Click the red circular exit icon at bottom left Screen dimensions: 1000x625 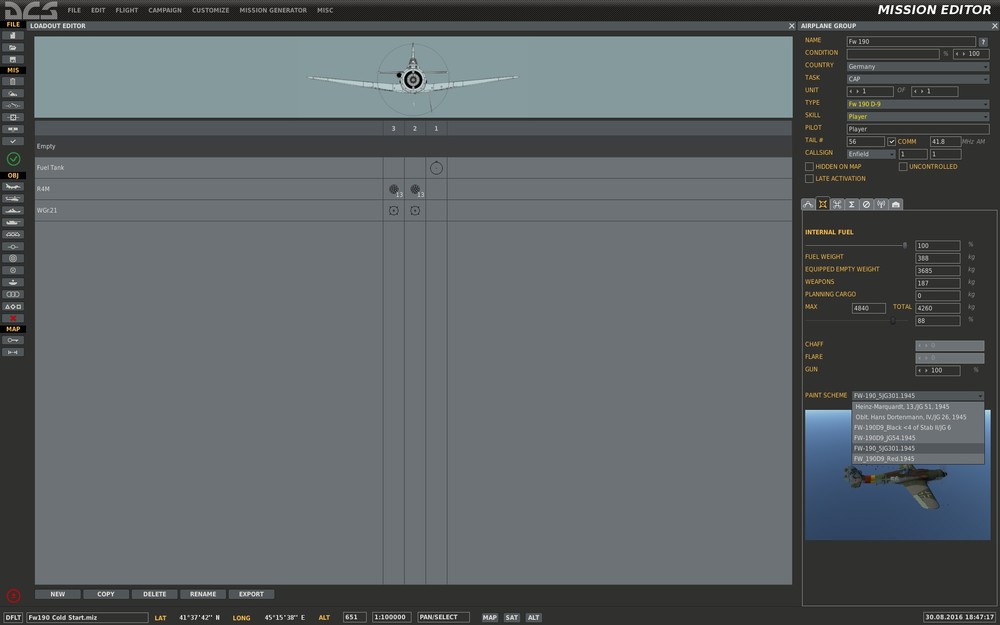pyautogui.click(x=13, y=596)
